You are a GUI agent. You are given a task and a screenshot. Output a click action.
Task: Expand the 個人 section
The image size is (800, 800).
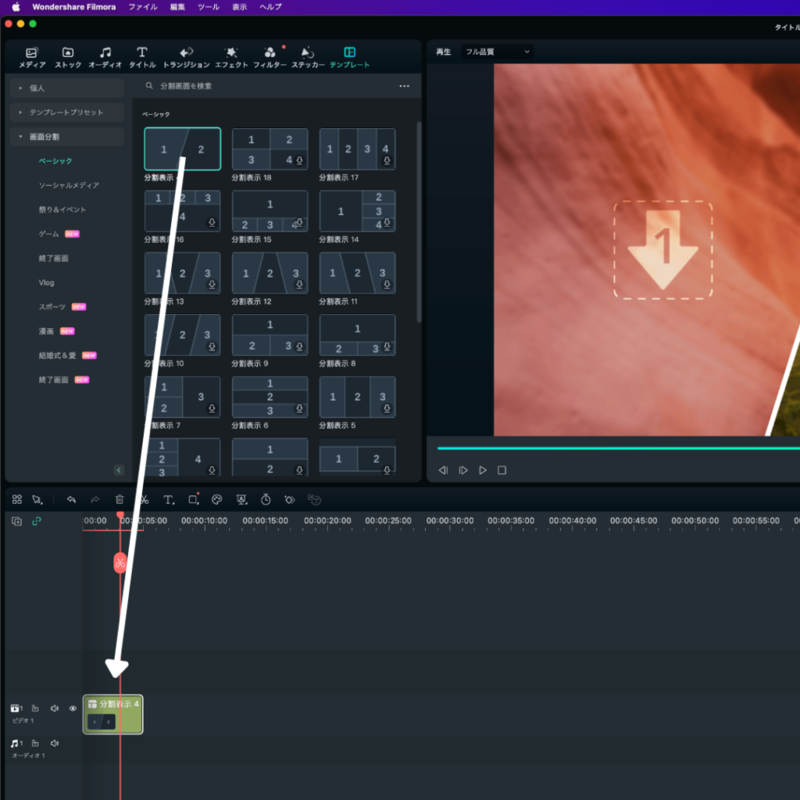click(x=67, y=88)
